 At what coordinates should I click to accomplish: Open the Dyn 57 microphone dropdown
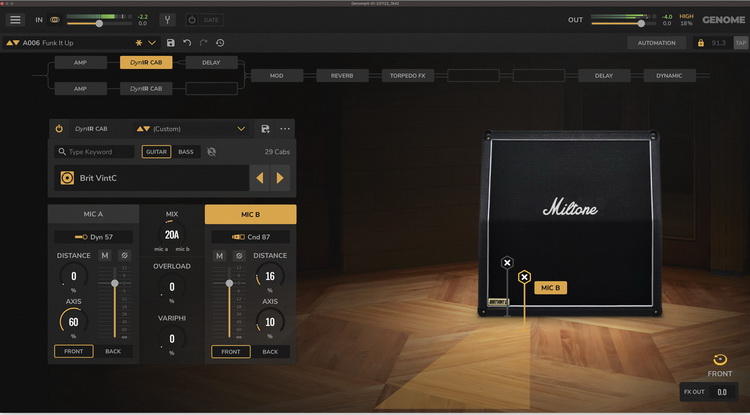(x=93, y=237)
